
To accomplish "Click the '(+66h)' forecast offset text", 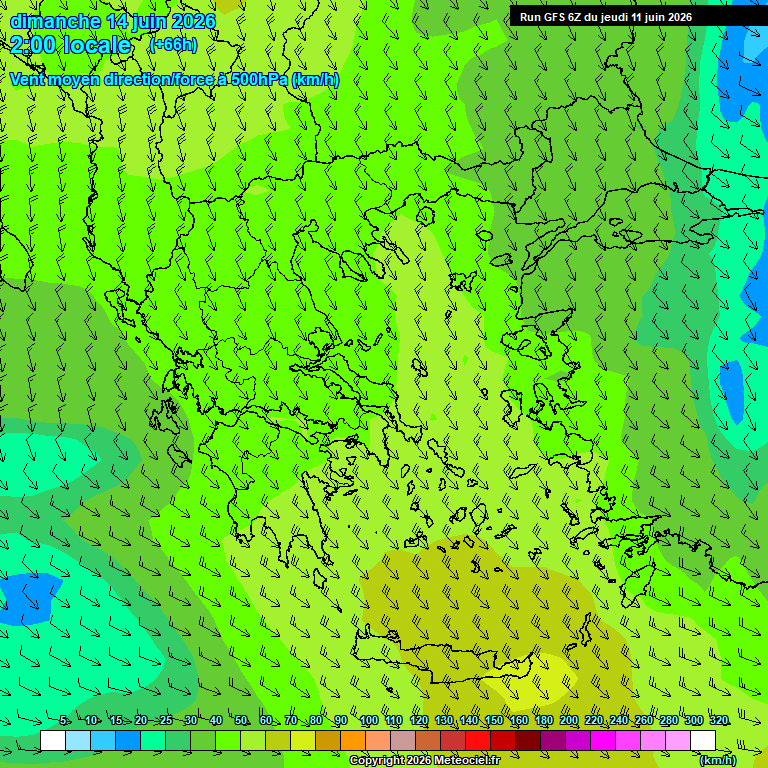I will click(x=174, y=45).
